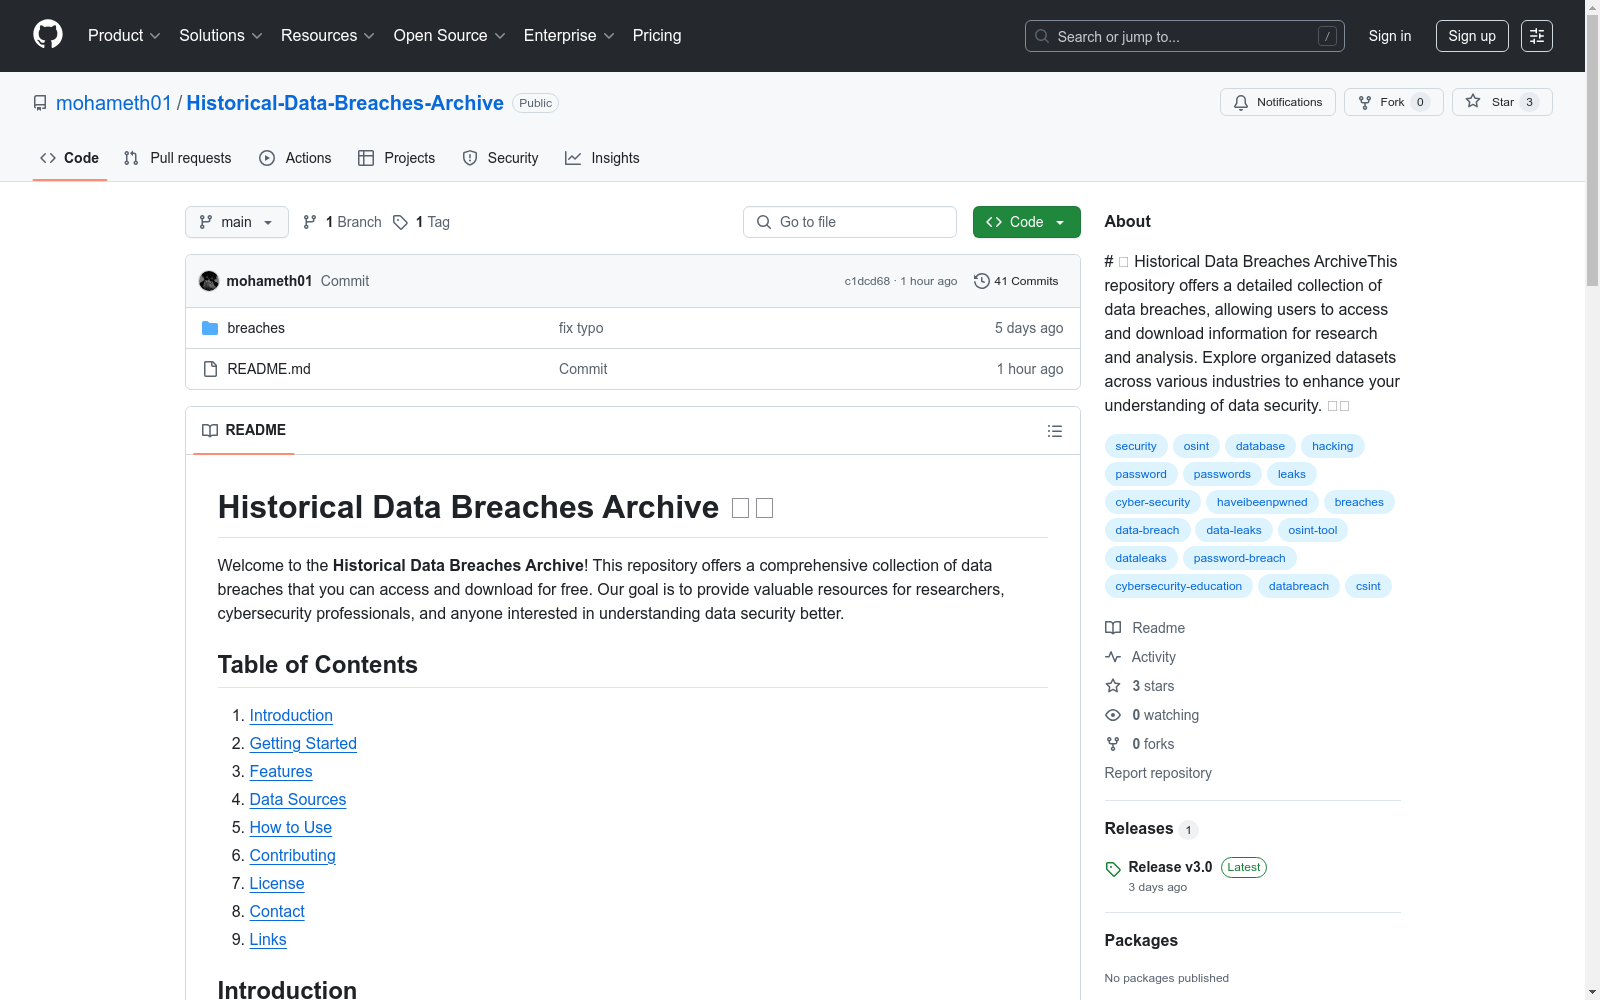Click the branch icon beside 1 Branch
This screenshot has height=1000, width=1600.
click(x=310, y=222)
